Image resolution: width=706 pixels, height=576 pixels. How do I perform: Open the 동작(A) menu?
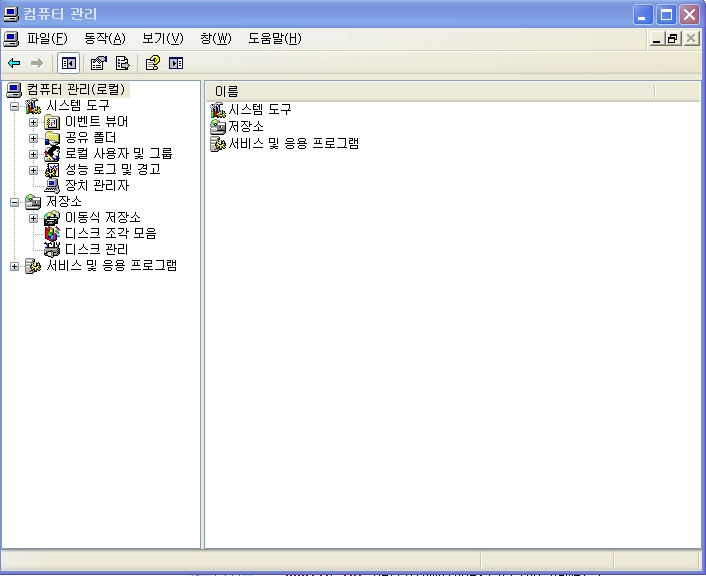click(x=104, y=39)
